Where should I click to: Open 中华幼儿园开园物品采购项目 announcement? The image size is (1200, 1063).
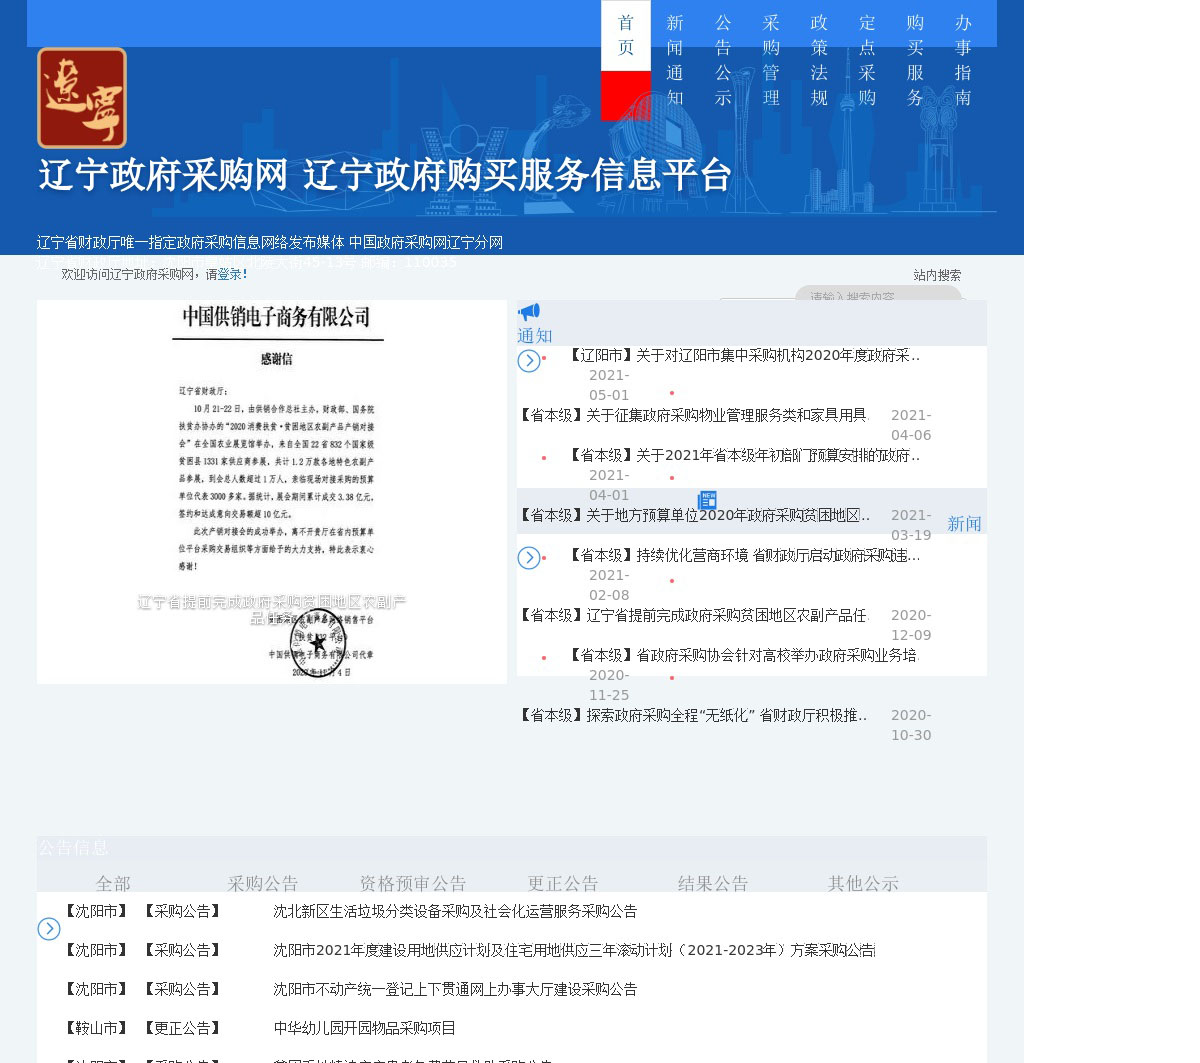[365, 1028]
